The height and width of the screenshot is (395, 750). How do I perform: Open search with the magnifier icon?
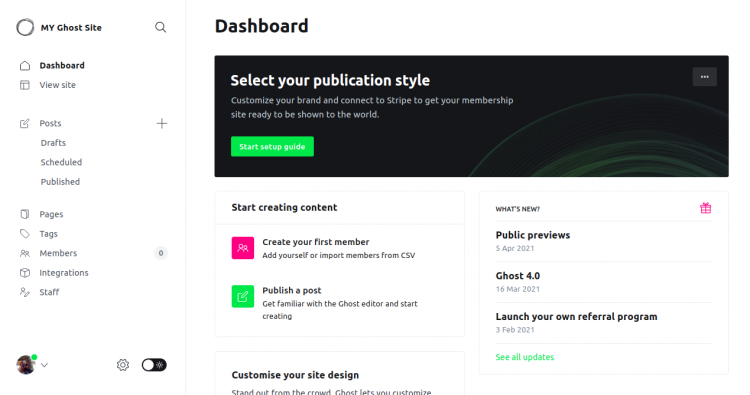click(161, 27)
